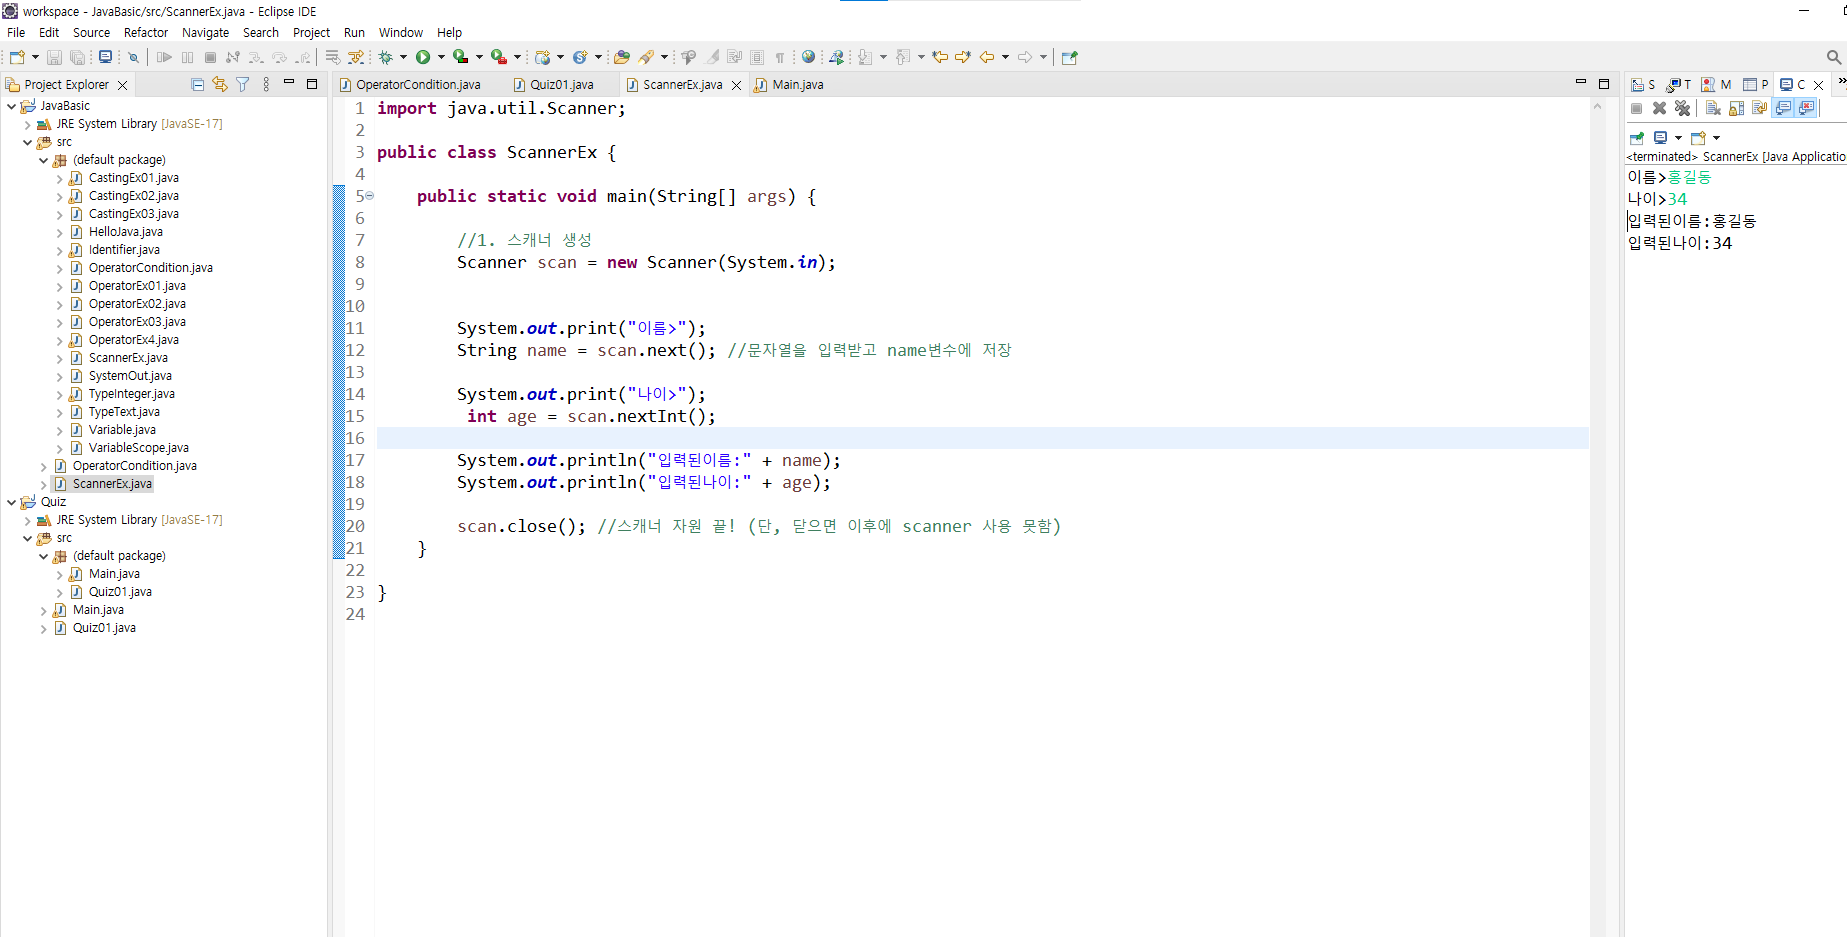Click the editor scrollbar up arrow
This screenshot has width=1847, height=937.
(1597, 106)
